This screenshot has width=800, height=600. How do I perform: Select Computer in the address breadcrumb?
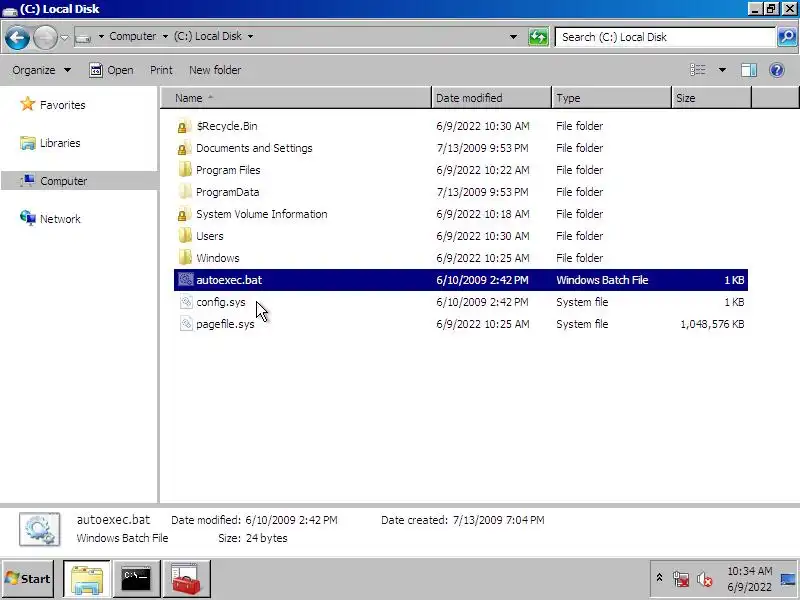(133, 36)
